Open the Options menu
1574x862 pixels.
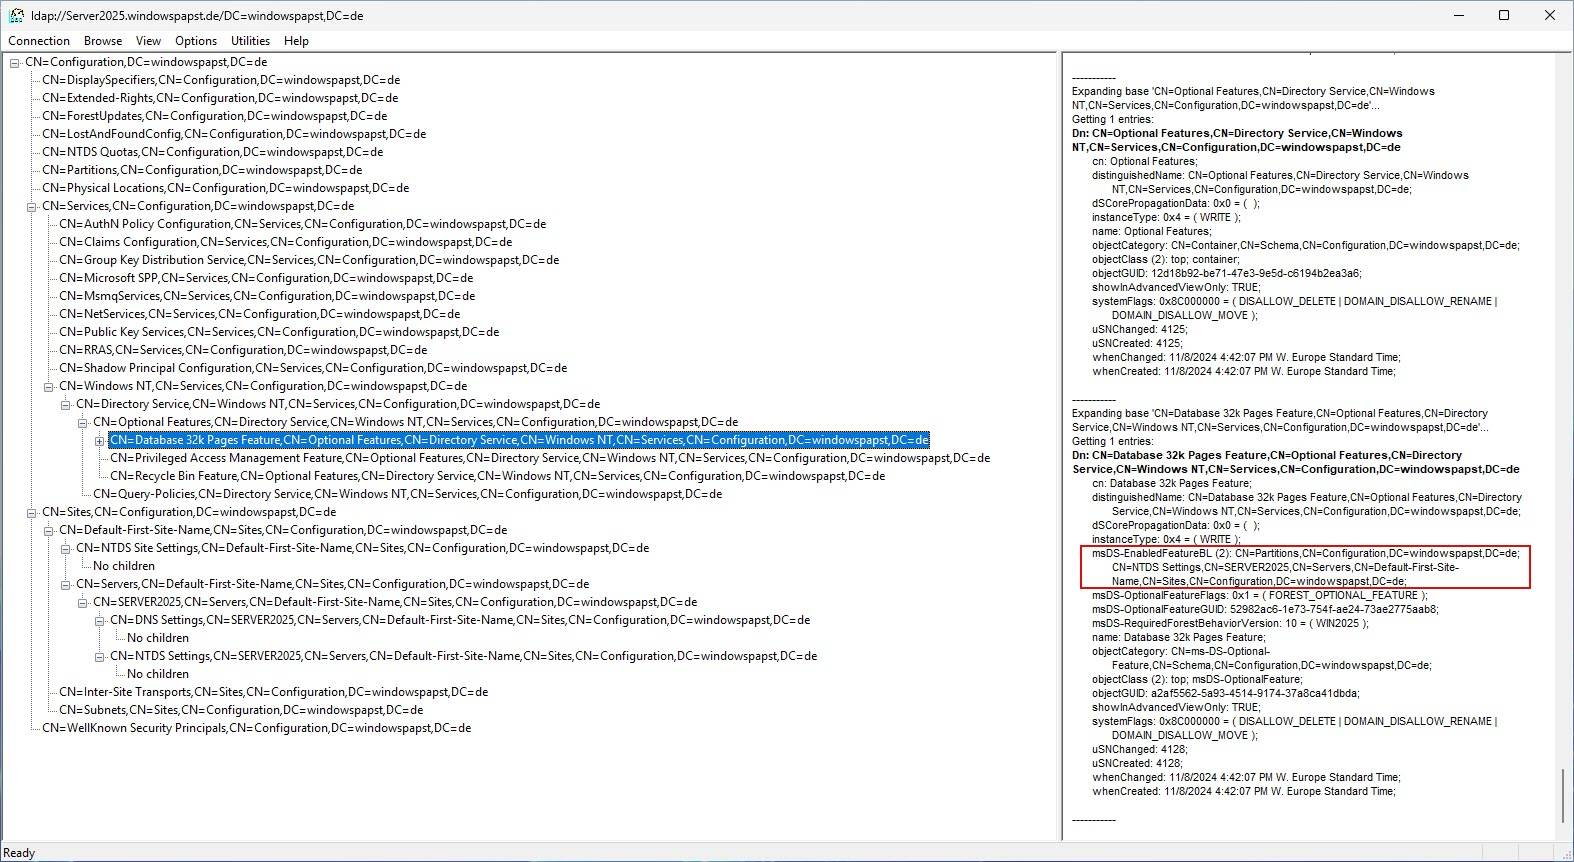pos(196,41)
